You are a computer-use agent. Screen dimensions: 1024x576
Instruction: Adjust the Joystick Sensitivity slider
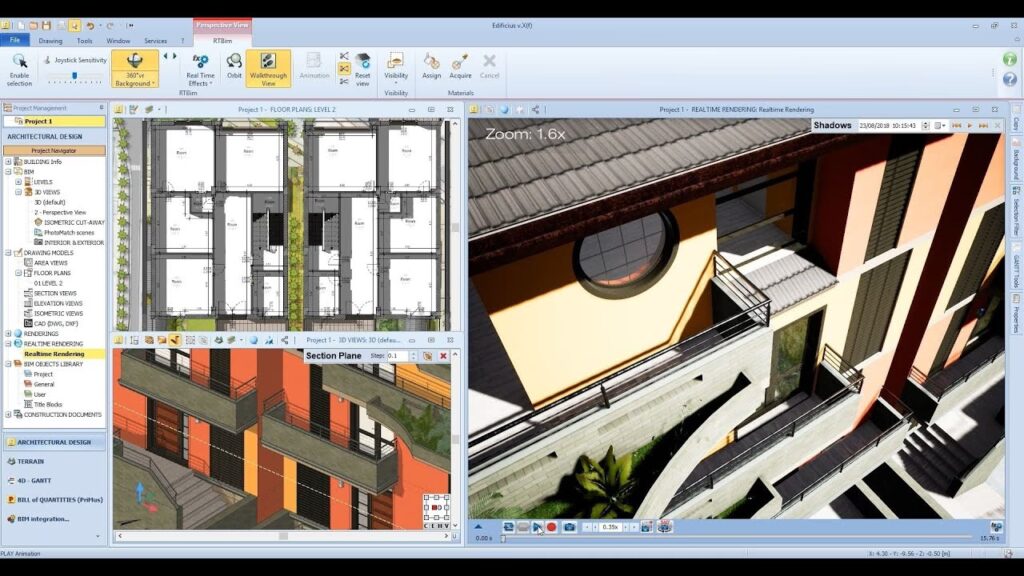pyautogui.click(x=75, y=73)
